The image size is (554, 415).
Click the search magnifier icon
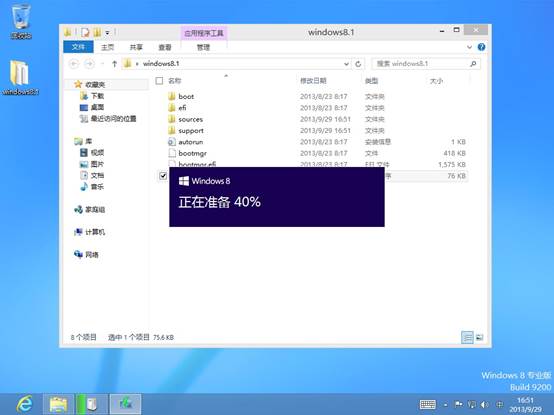point(473,64)
